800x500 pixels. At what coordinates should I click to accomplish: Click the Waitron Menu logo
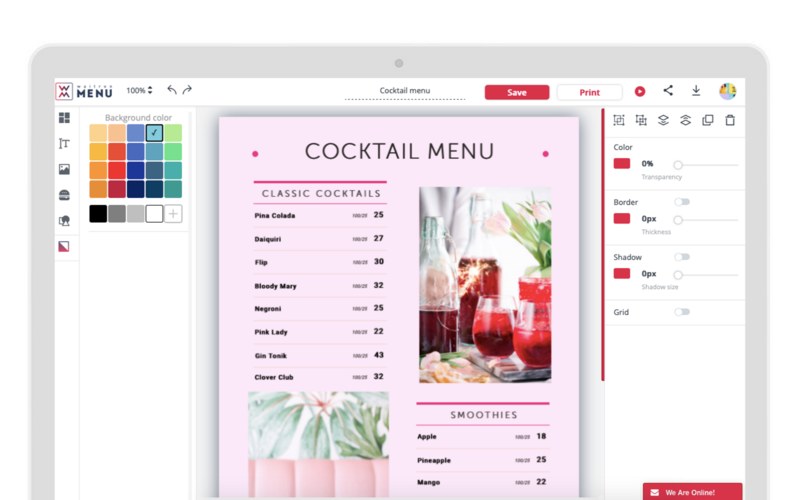pyautogui.click(x=84, y=91)
